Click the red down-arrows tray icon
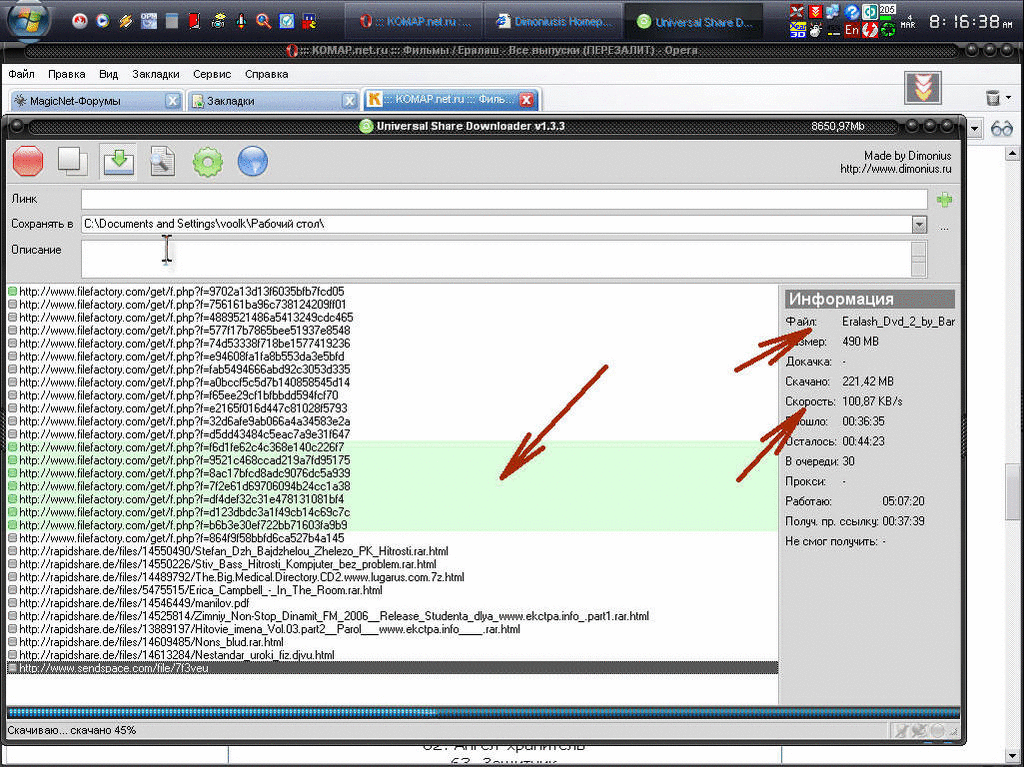Screen dimensions: 1024x767 click(816, 11)
